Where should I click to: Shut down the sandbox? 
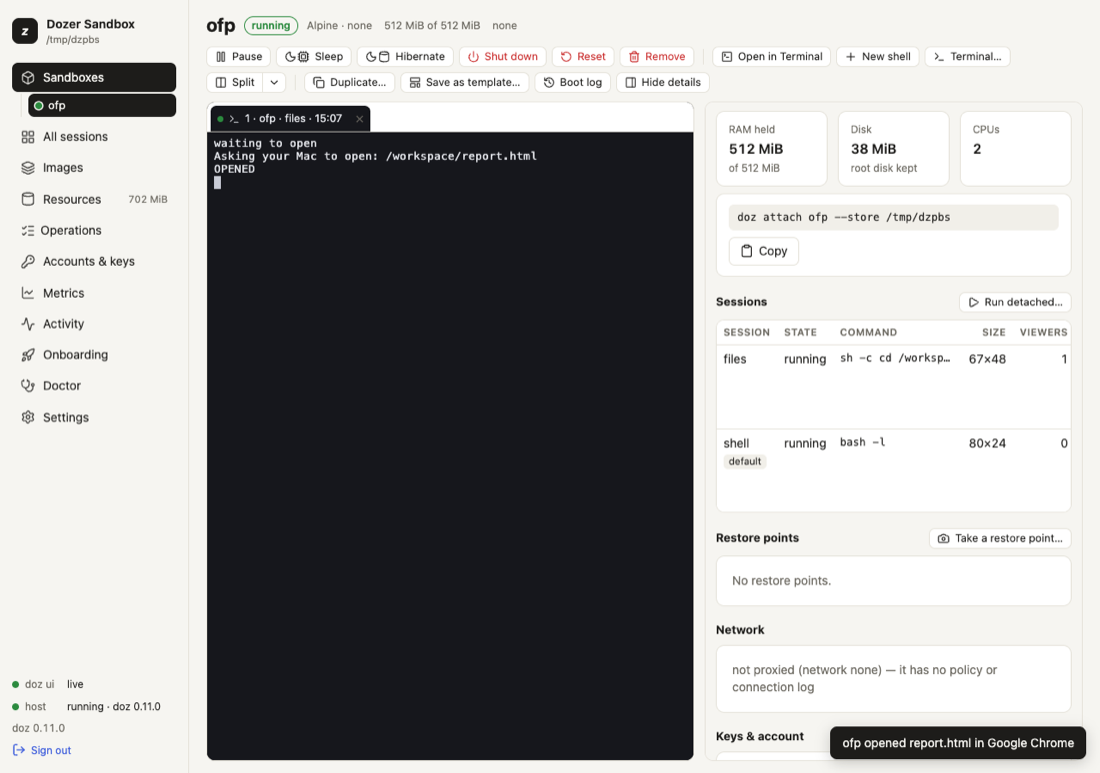(x=502, y=57)
